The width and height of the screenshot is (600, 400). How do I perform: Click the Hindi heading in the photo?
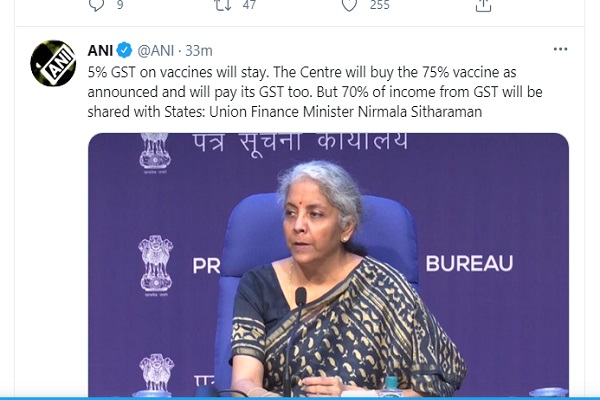pos(300,141)
